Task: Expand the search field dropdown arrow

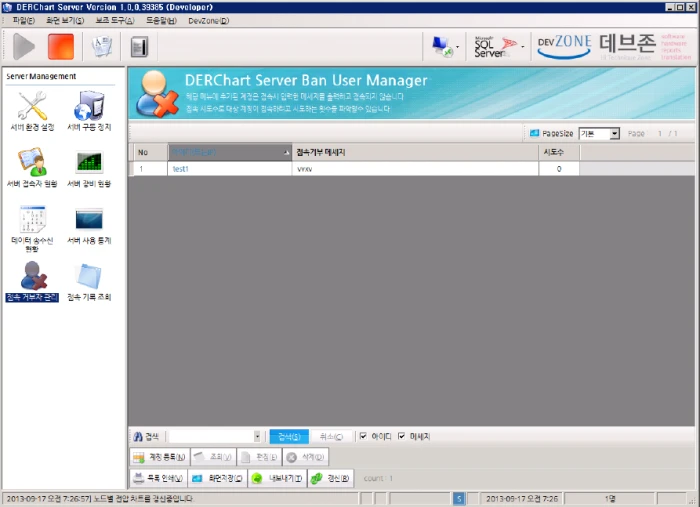Action: pyautogui.click(x=257, y=436)
